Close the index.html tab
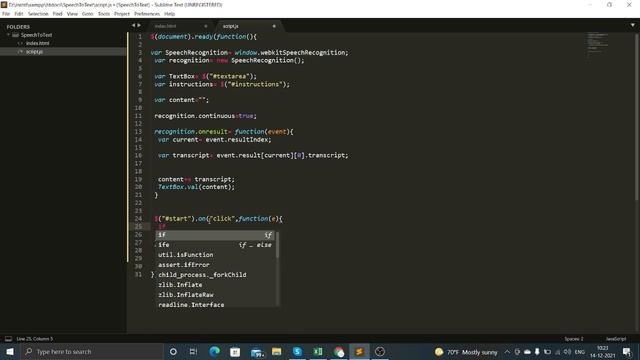This screenshot has height=360, width=640. point(206,26)
